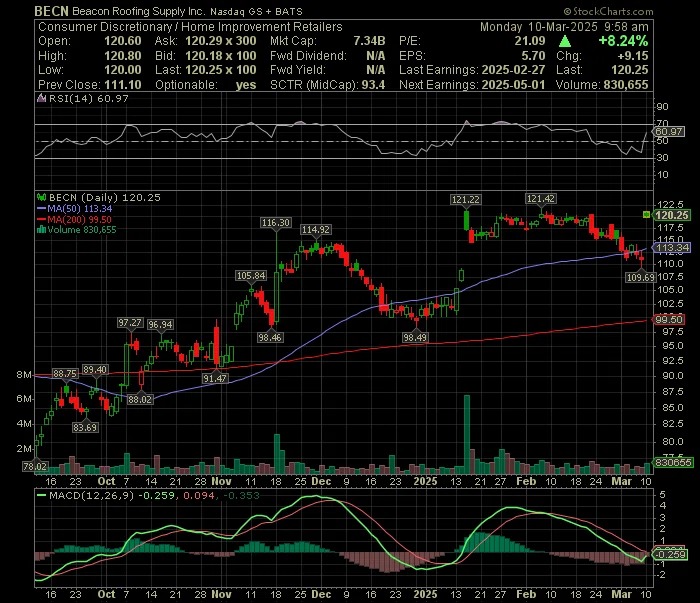Click the MACD signal value 0.094

coord(199,495)
